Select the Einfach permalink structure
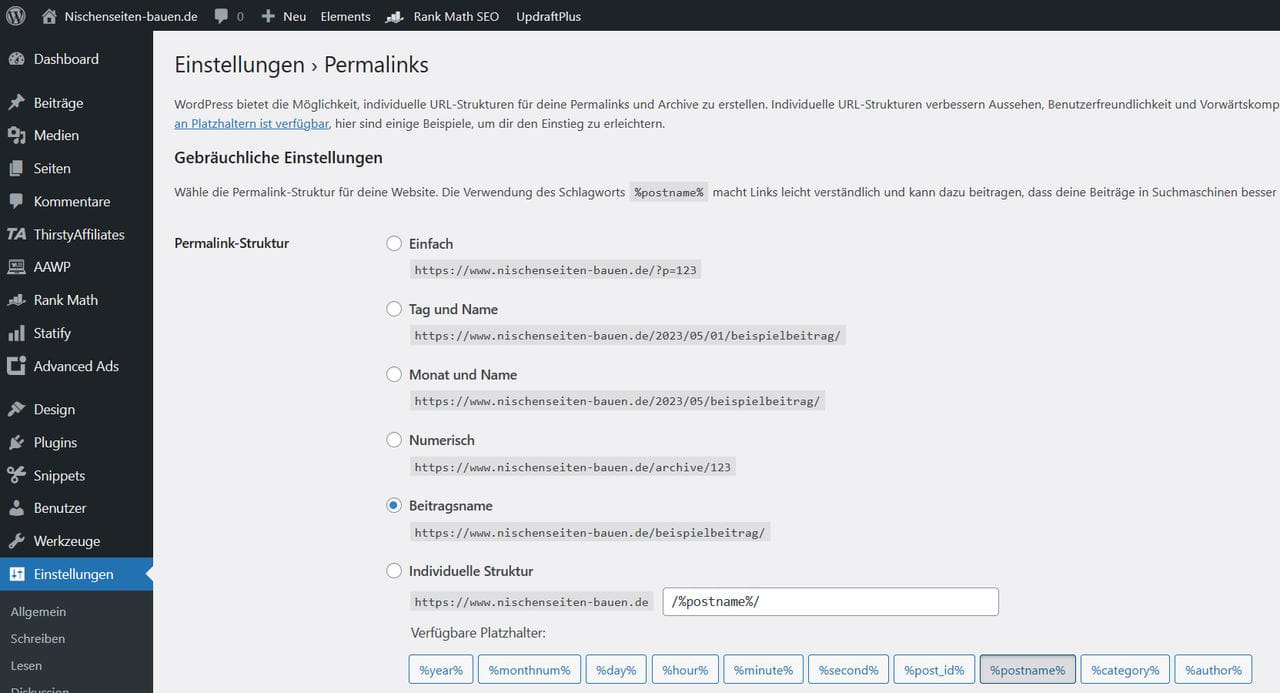Image resolution: width=1280 pixels, height=693 pixels. 394,243
